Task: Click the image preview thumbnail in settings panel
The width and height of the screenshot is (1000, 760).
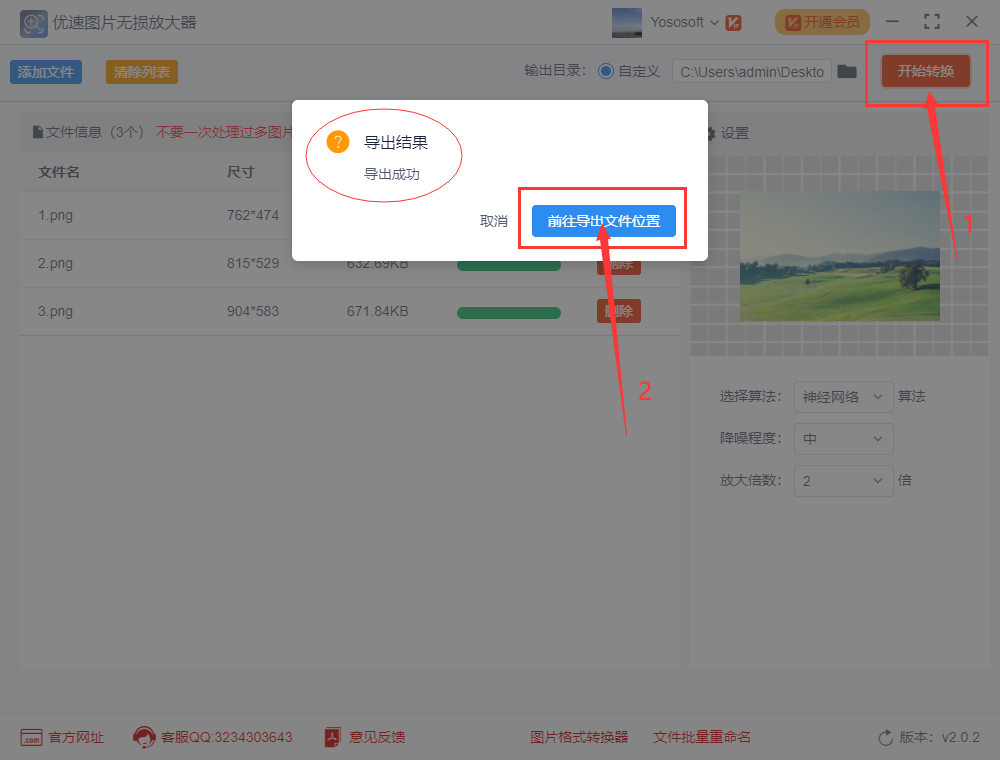Action: coord(840,256)
